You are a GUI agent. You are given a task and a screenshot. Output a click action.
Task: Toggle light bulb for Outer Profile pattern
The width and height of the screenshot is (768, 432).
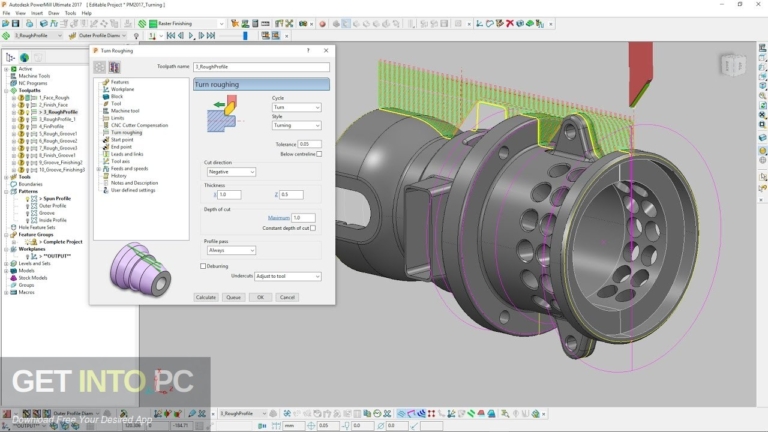(27, 206)
